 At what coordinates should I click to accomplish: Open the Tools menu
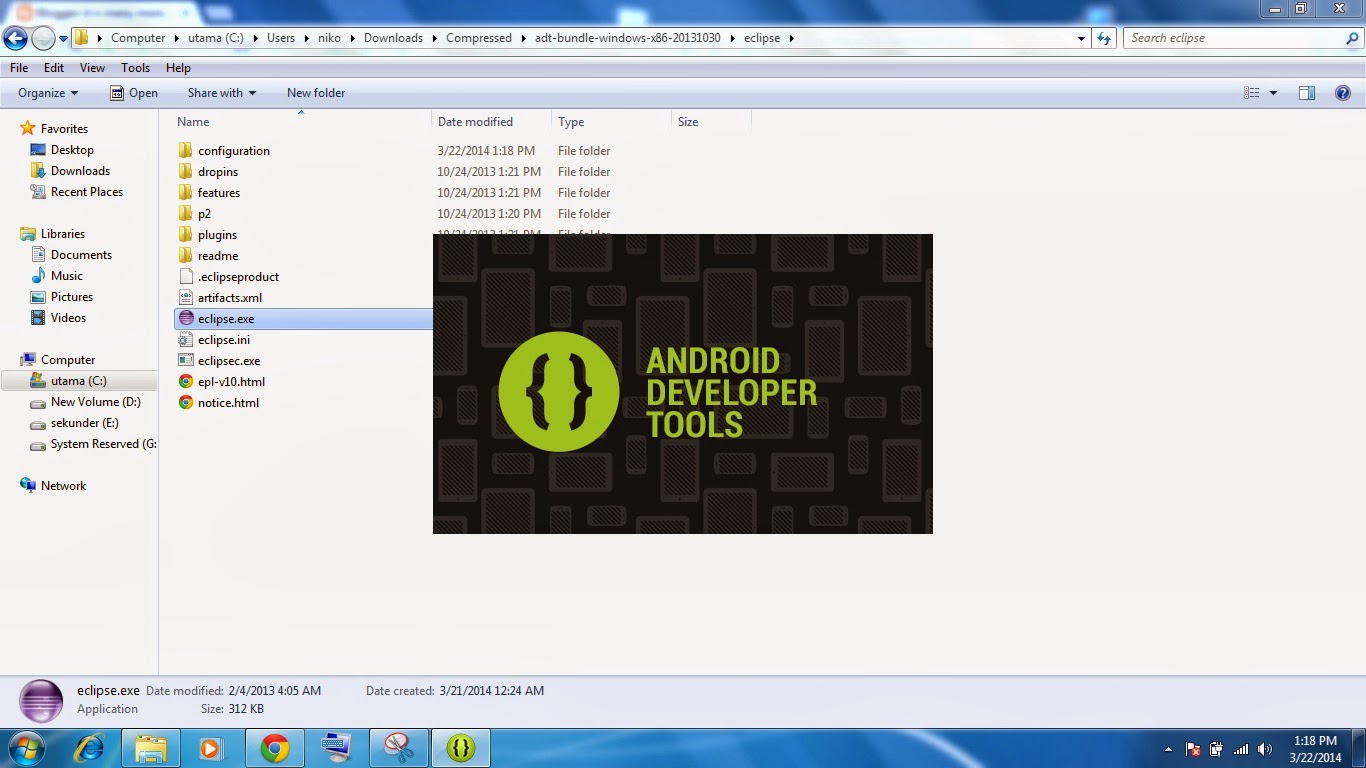tap(135, 68)
